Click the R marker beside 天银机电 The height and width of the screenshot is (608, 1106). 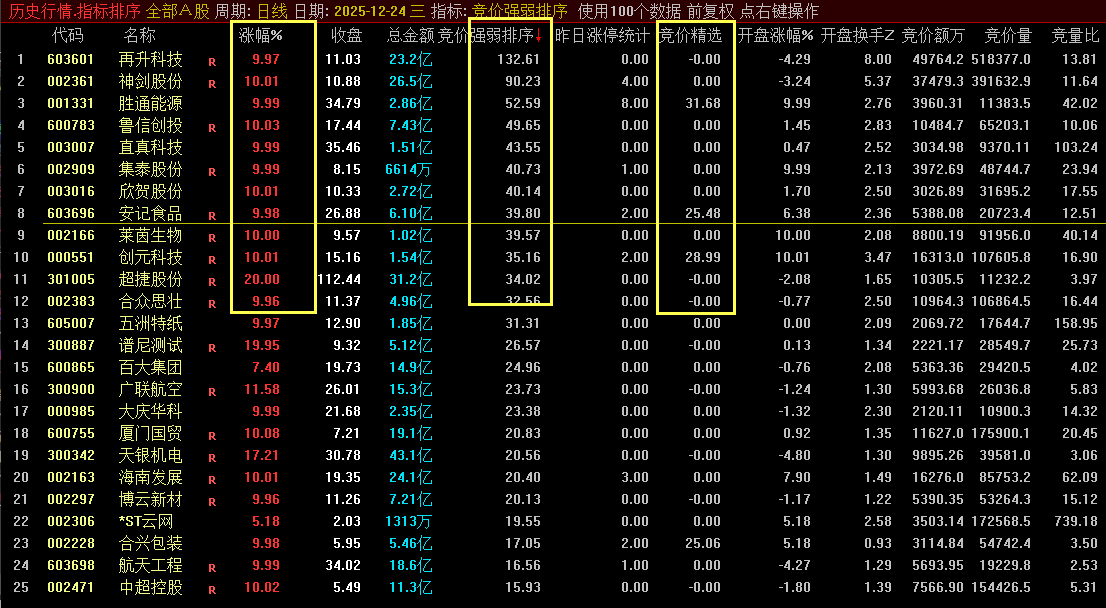(x=212, y=458)
